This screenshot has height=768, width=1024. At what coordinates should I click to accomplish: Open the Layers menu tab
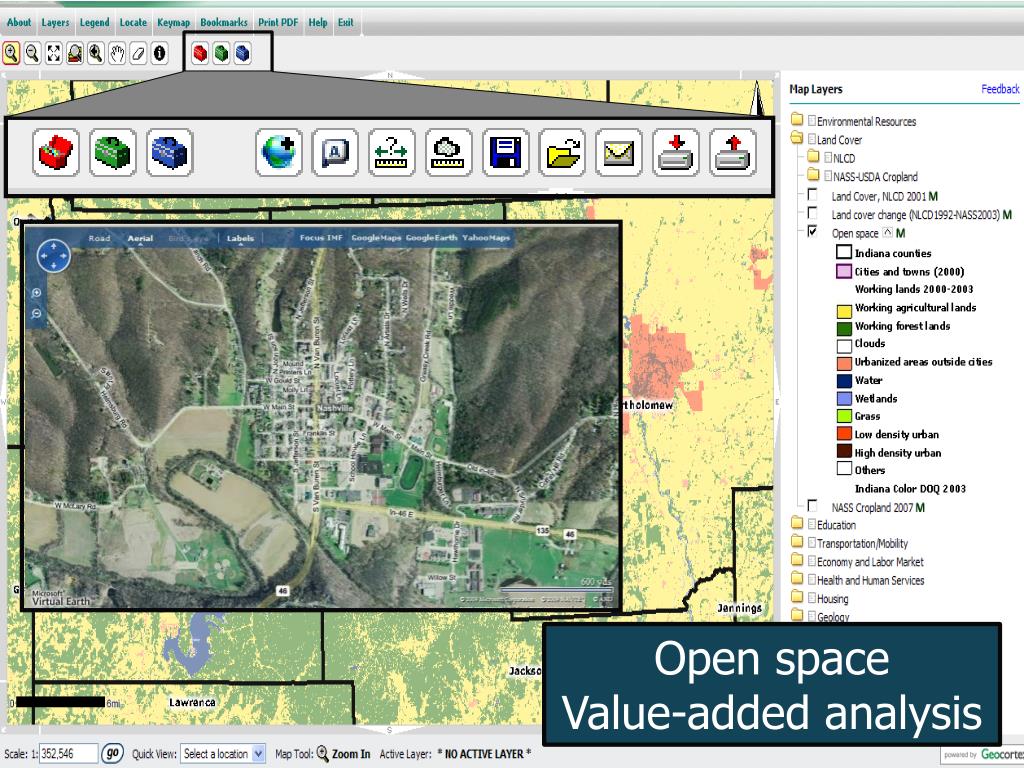click(55, 22)
